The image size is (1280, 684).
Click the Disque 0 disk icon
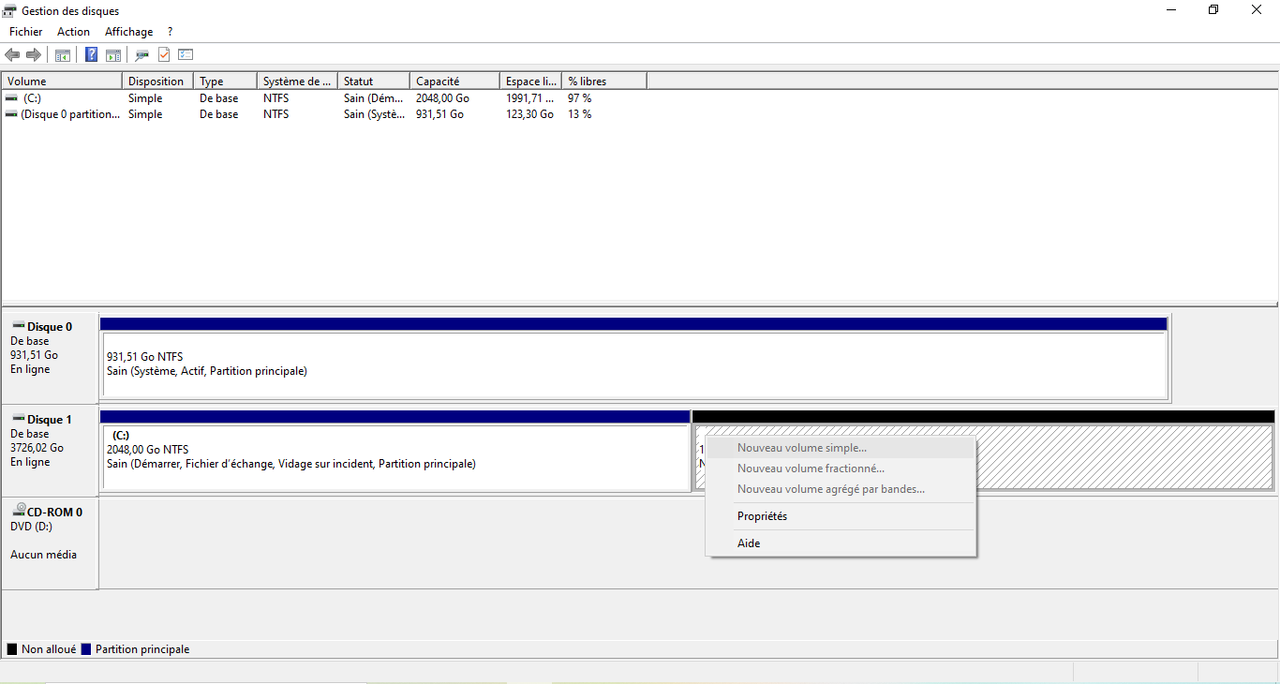tap(17, 327)
